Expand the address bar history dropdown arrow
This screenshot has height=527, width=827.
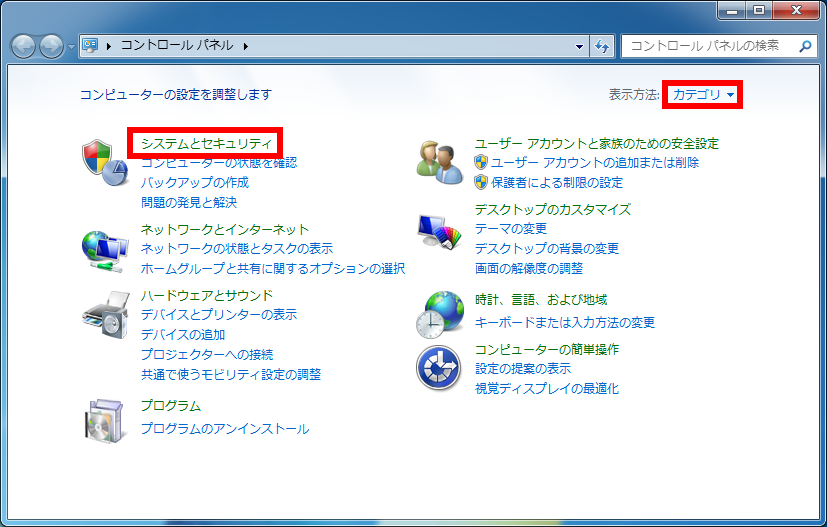[x=579, y=46]
